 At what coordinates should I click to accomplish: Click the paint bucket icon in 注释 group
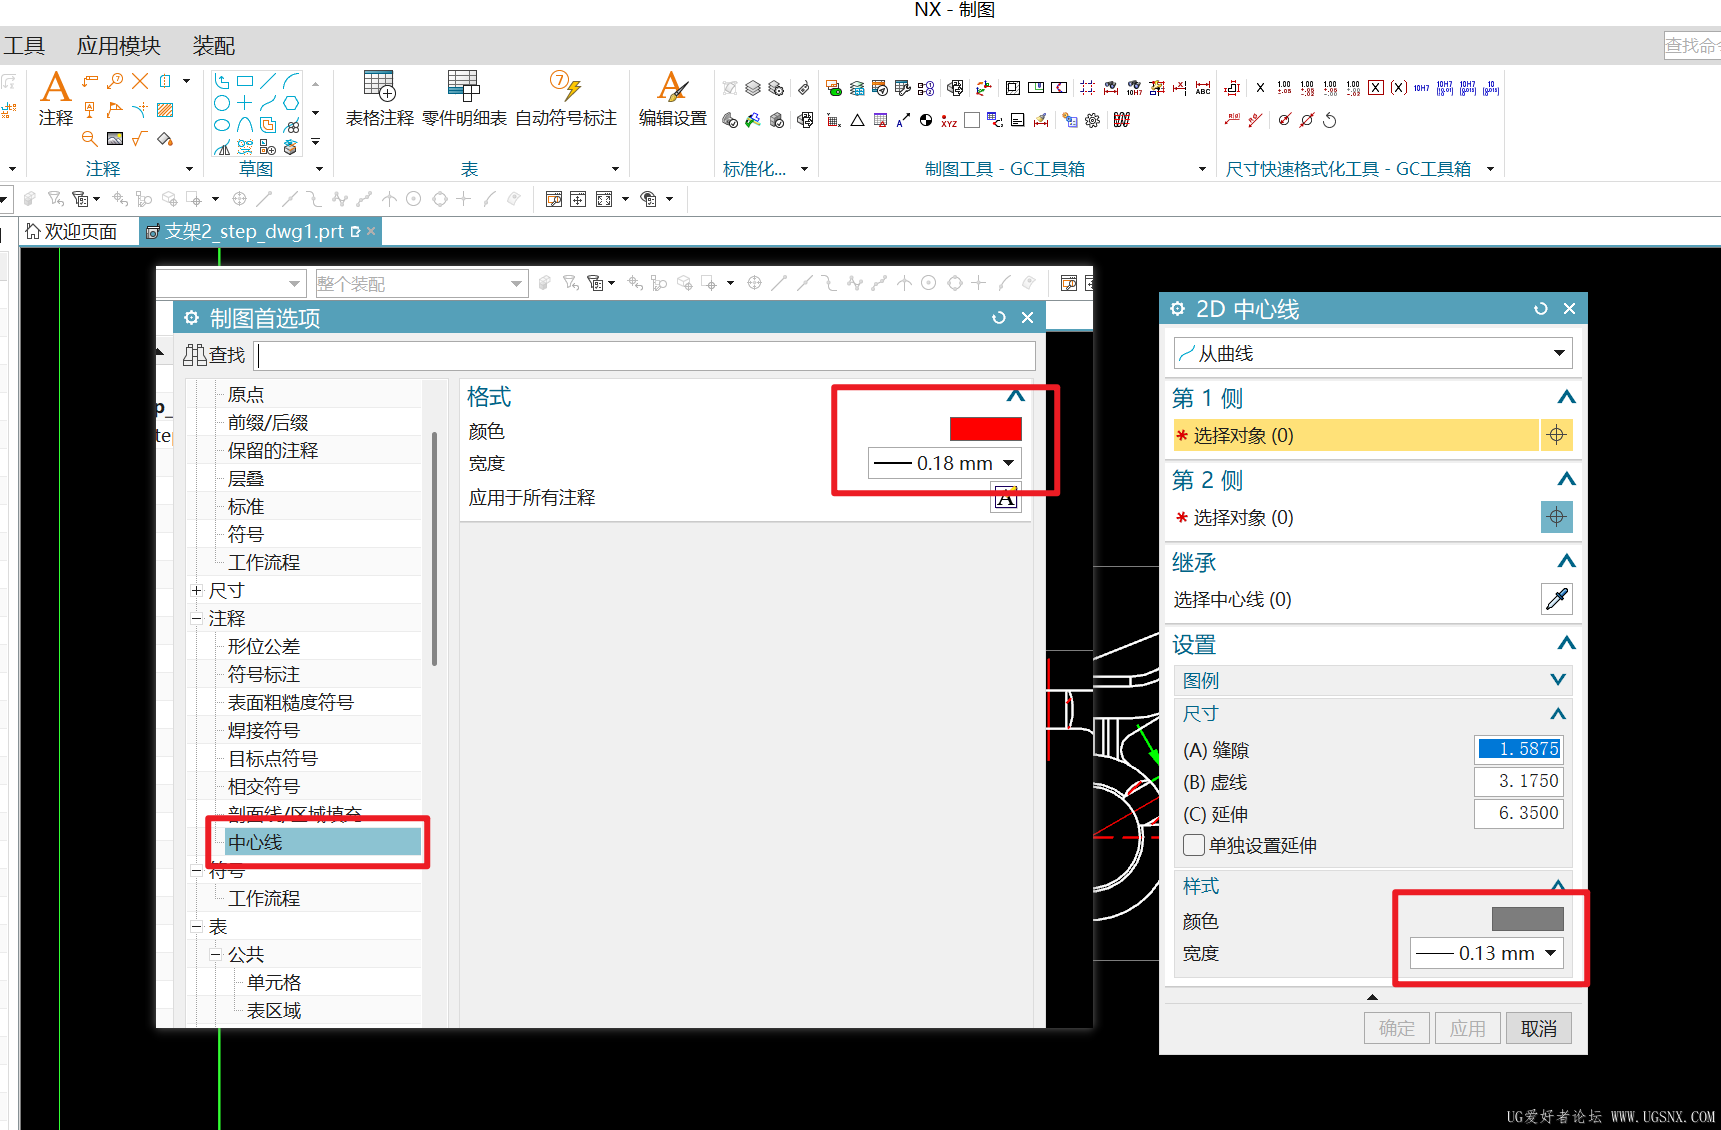165,139
